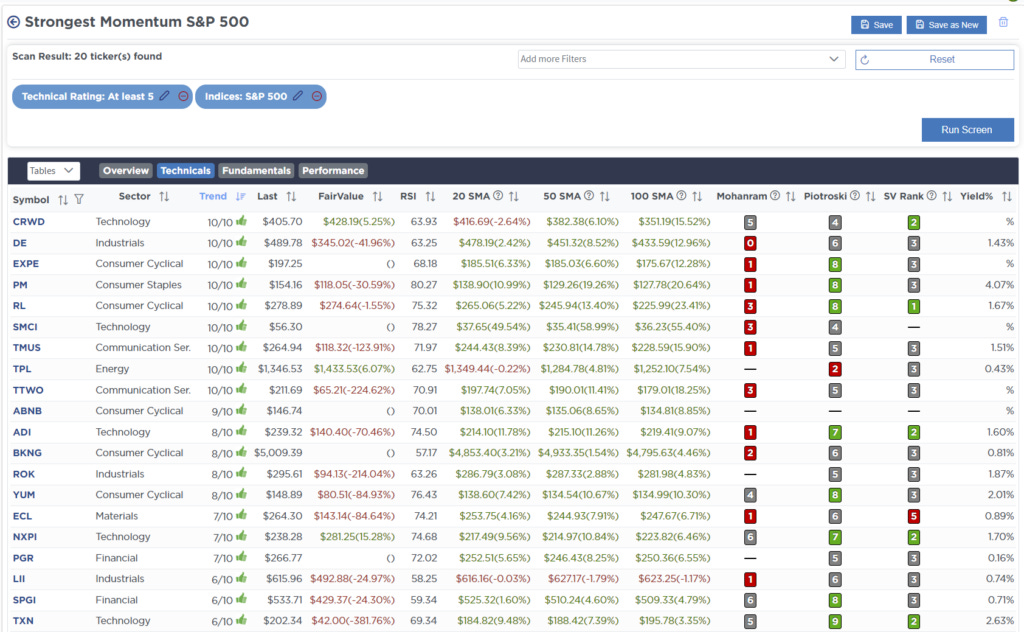Open the DE ticker link

pos(20,243)
